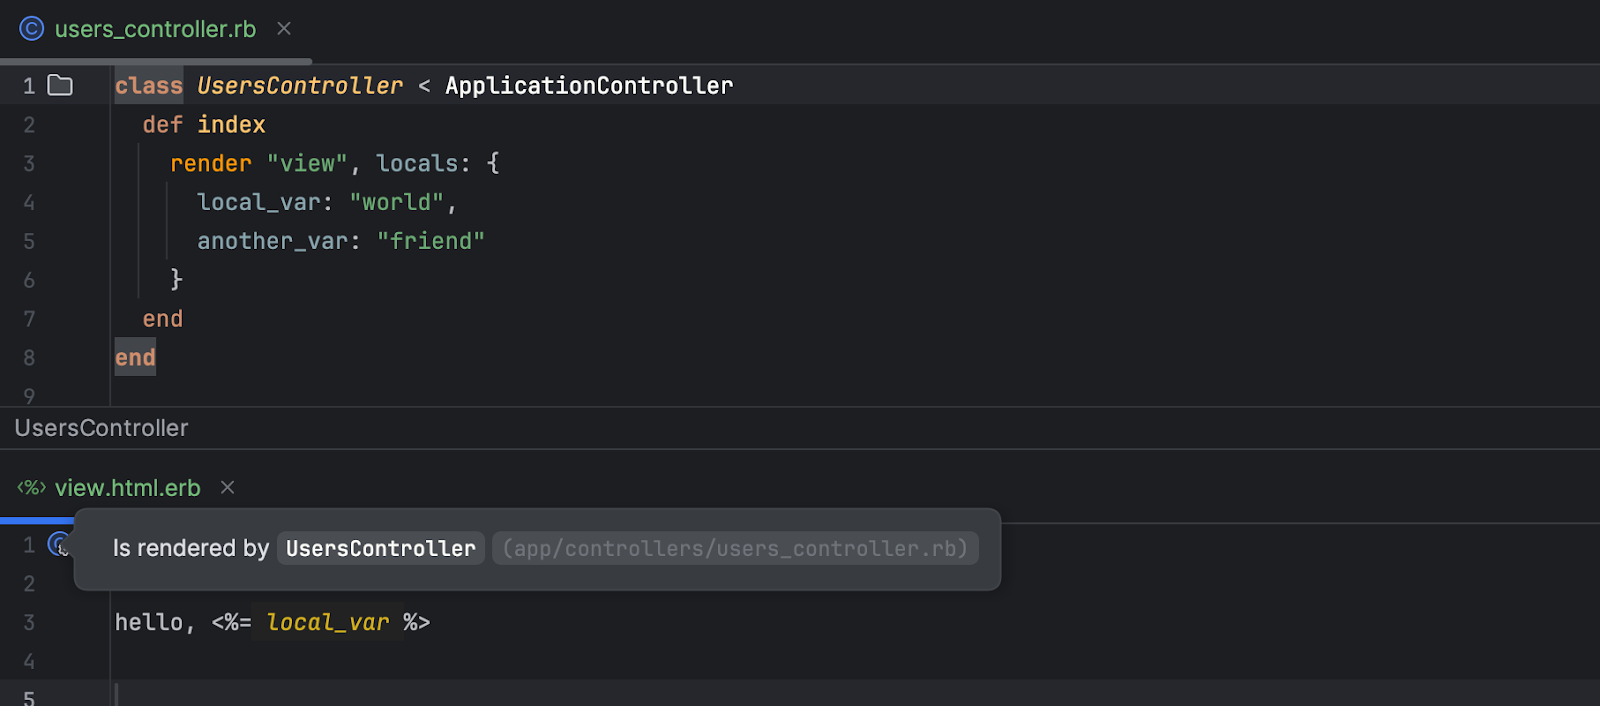1600x706 pixels.
Task: Click the controller gutter icon in view.html.erb
Action: click(59, 544)
